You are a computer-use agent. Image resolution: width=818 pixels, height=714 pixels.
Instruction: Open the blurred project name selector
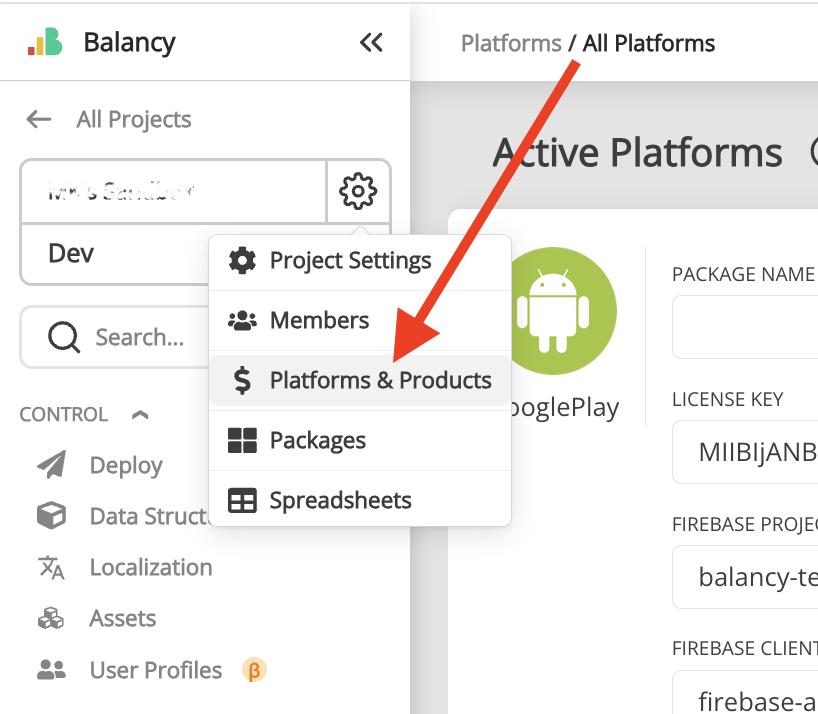174,191
